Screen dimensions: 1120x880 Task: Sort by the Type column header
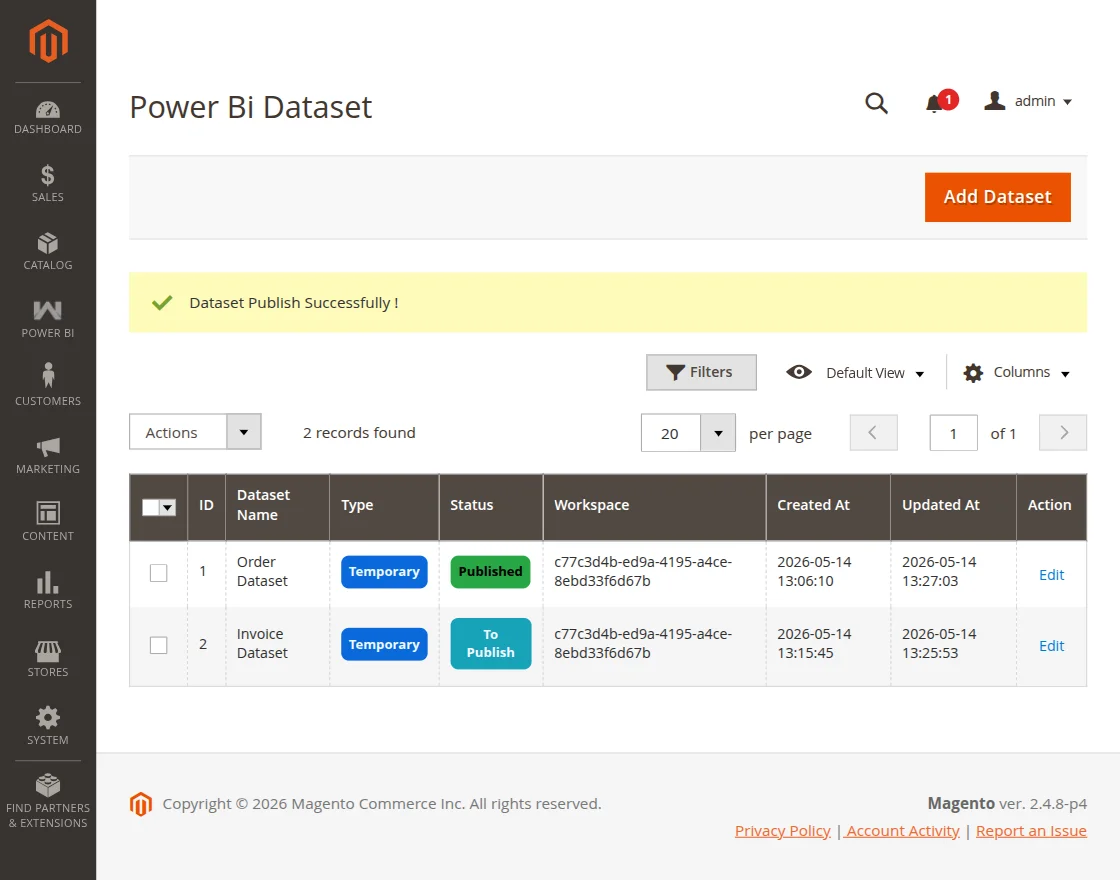pyautogui.click(x=384, y=506)
